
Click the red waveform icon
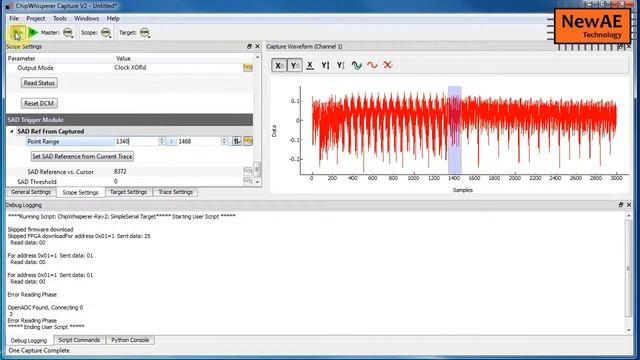click(372, 65)
